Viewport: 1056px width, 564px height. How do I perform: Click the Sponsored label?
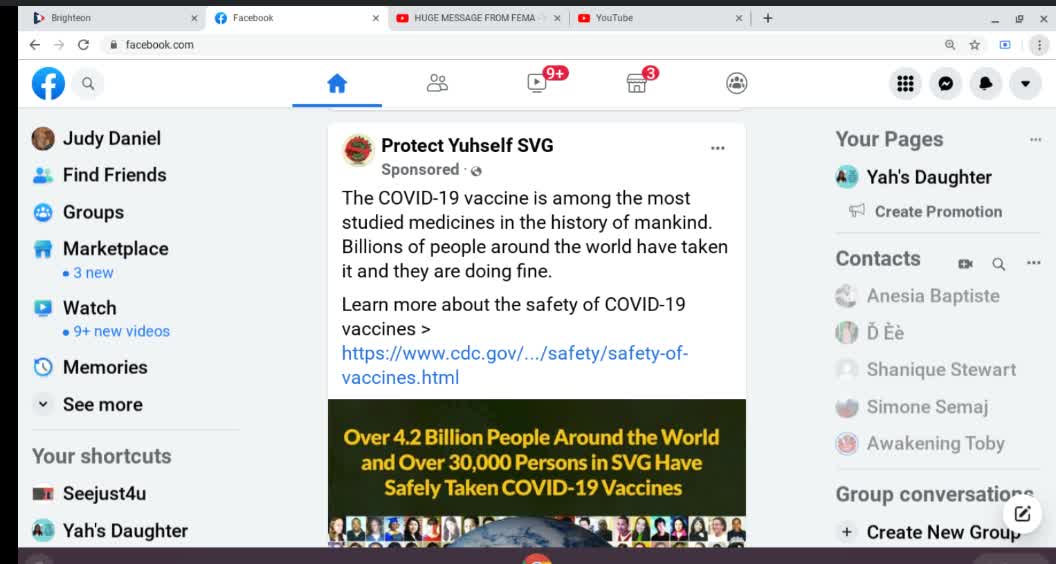pyautogui.click(x=420, y=170)
